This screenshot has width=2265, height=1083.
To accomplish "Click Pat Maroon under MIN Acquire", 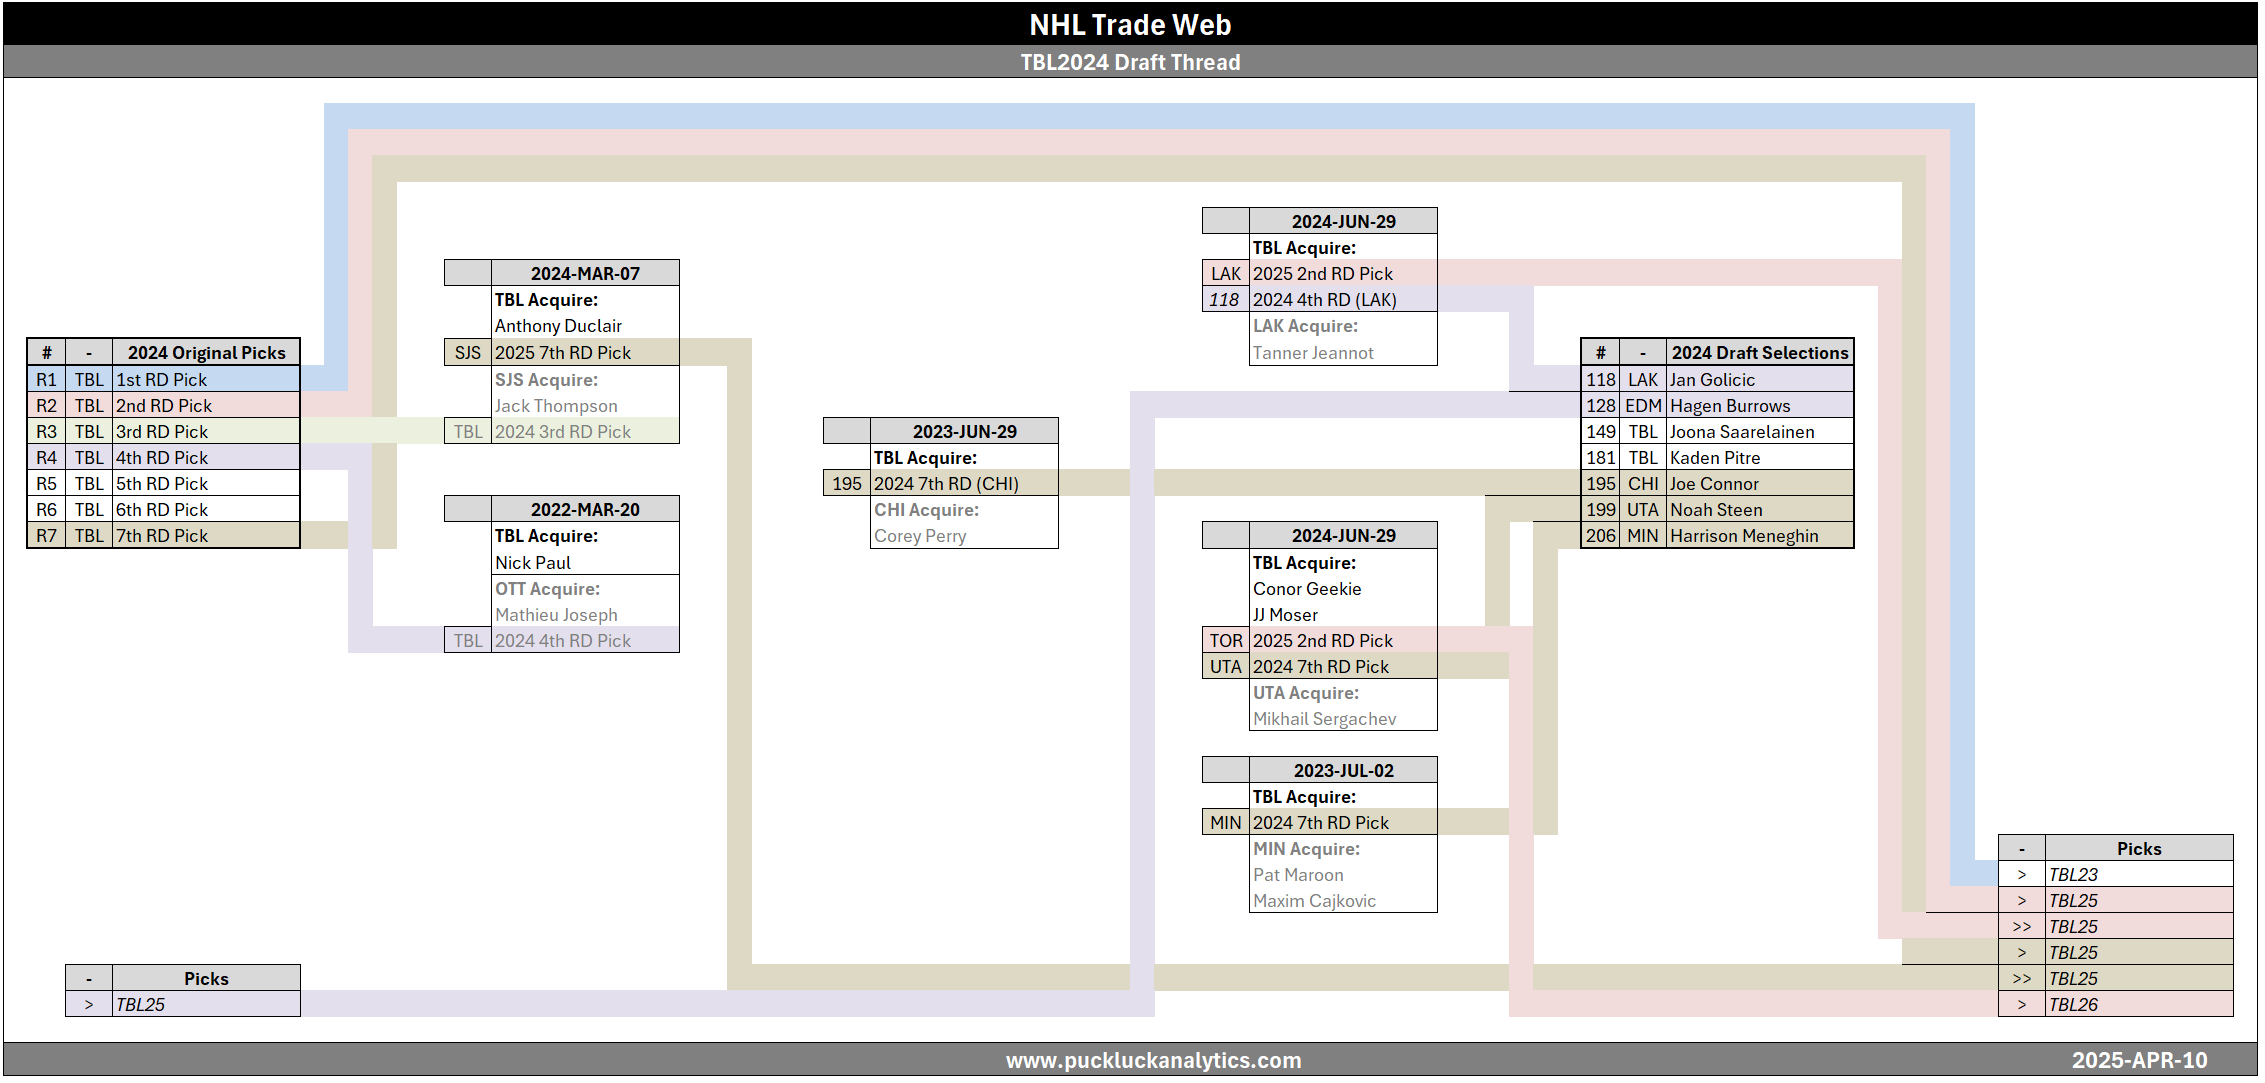I will [1298, 874].
